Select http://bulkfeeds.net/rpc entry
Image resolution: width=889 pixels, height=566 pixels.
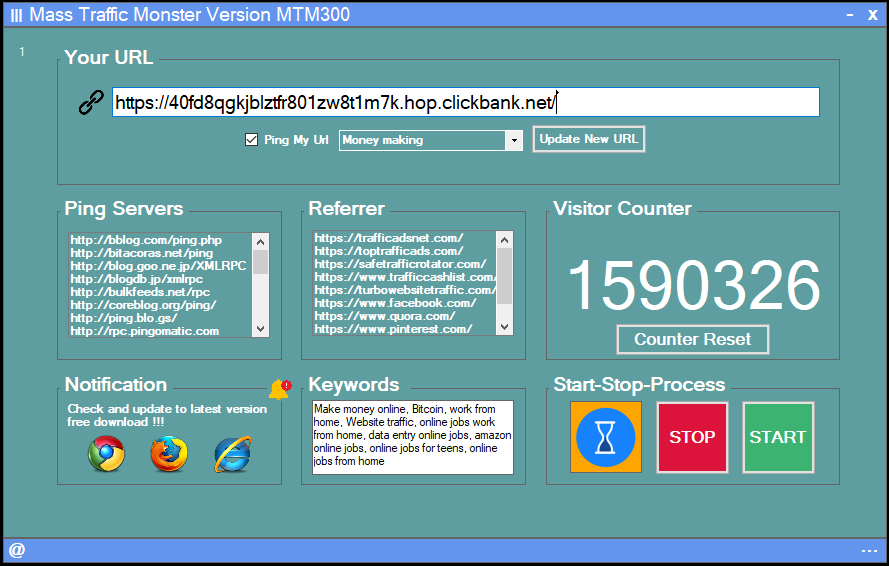coord(140,292)
